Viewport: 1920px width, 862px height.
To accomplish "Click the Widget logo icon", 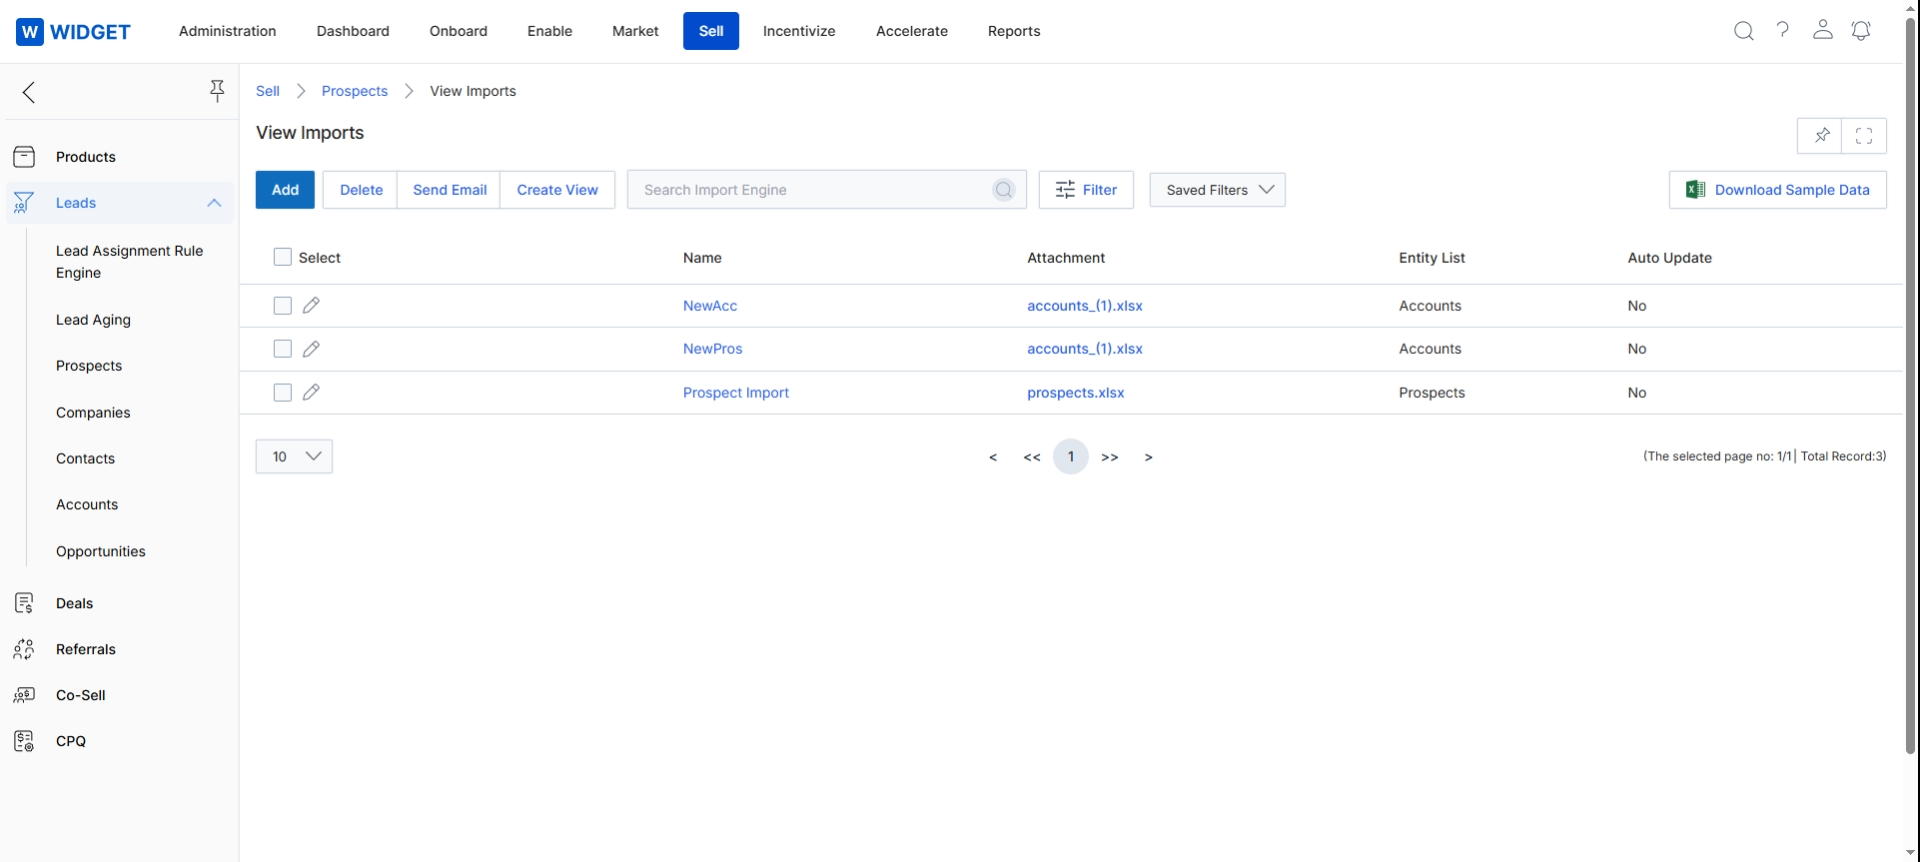I will 30,32.
